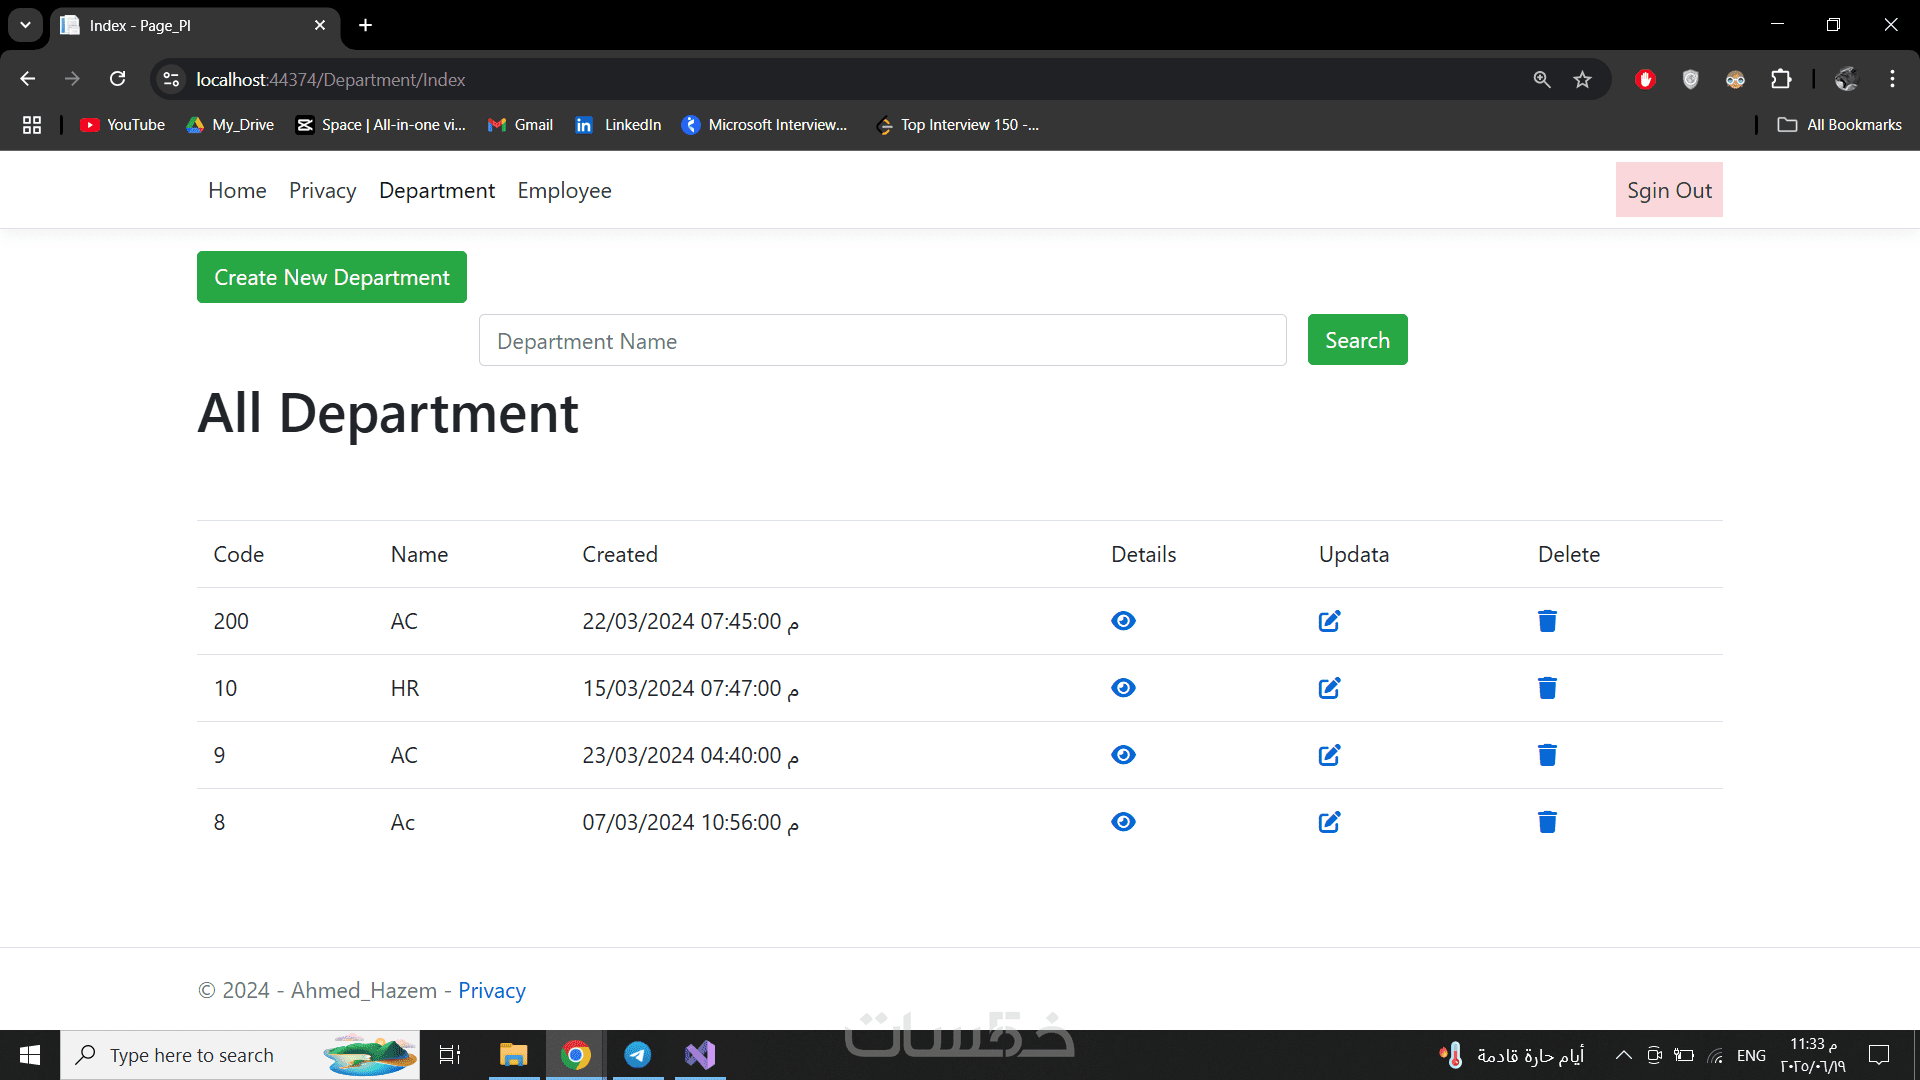This screenshot has height=1080, width=1920.
Task: Open Chrome three-dot menu
Action: click(x=1892, y=80)
